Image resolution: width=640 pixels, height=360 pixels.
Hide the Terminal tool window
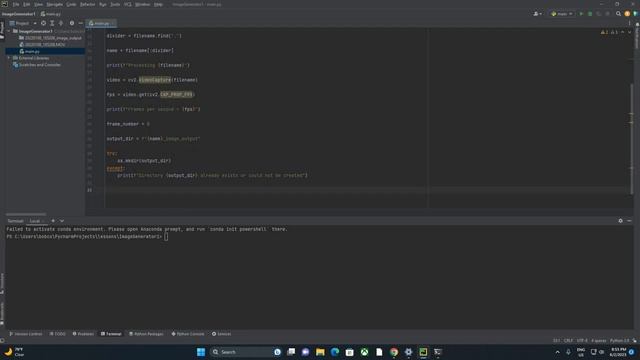coord(629,221)
